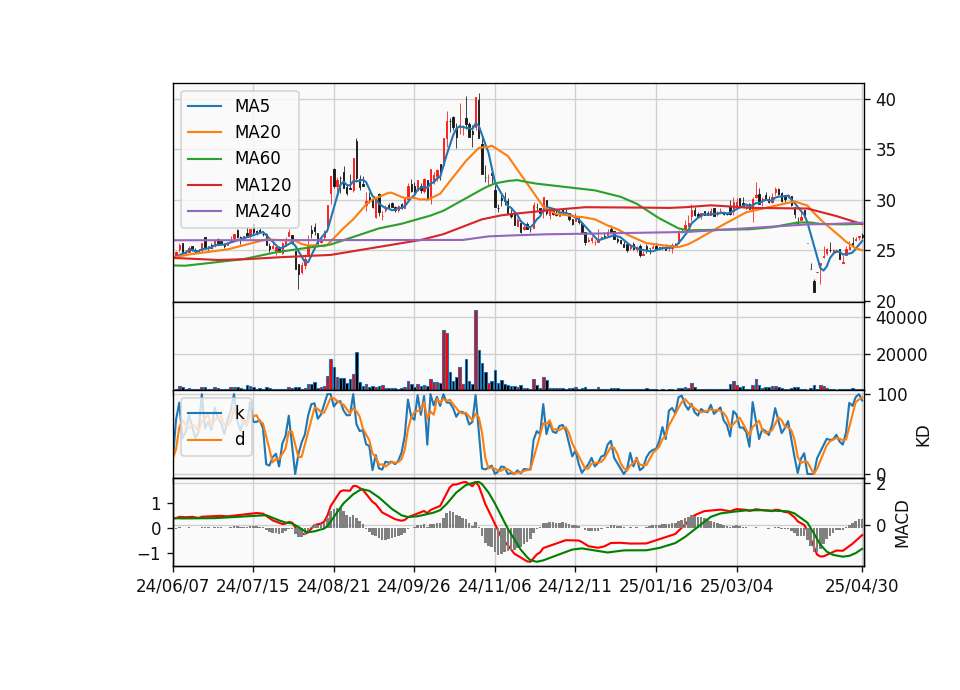Click the 24/07/15 date tick label

coord(253,587)
